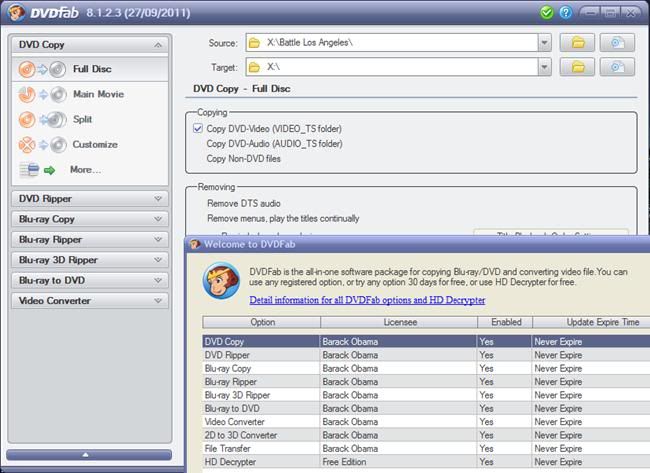Toggle Remove DTS audio option
The image size is (650, 473).
(x=244, y=204)
